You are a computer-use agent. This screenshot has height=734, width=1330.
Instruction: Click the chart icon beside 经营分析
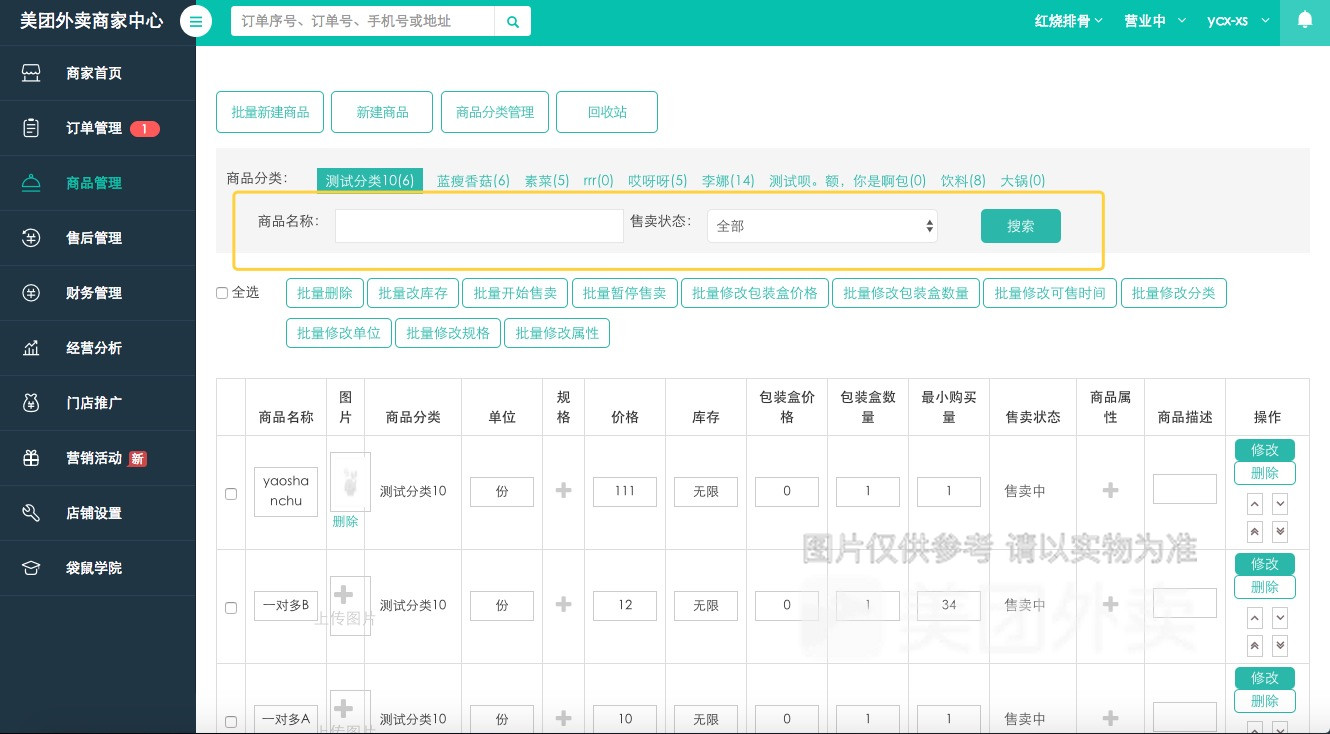pos(31,348)
